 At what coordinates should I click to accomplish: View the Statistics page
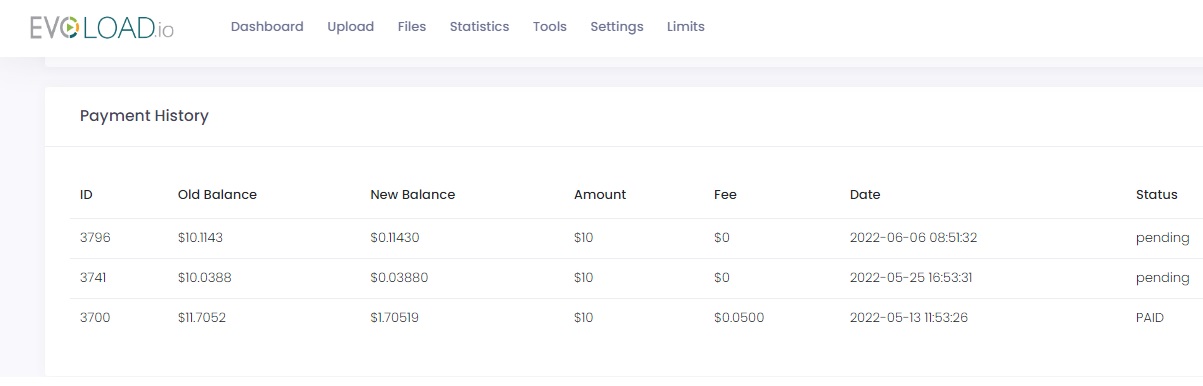pos(479,27)
